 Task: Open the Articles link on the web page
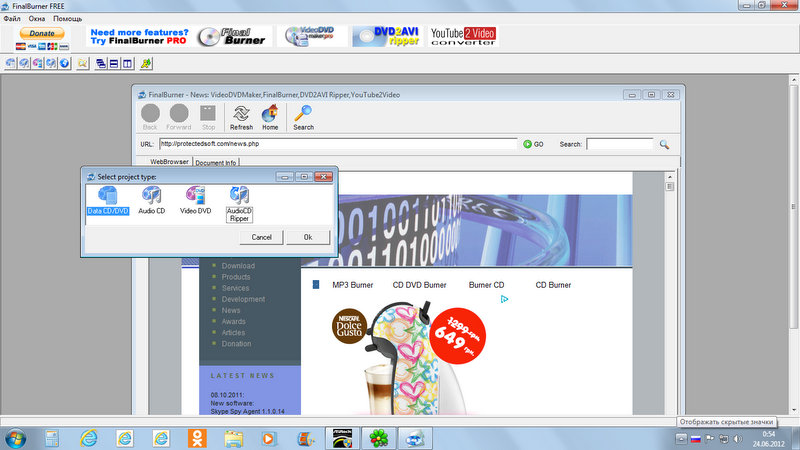(234, 333)
